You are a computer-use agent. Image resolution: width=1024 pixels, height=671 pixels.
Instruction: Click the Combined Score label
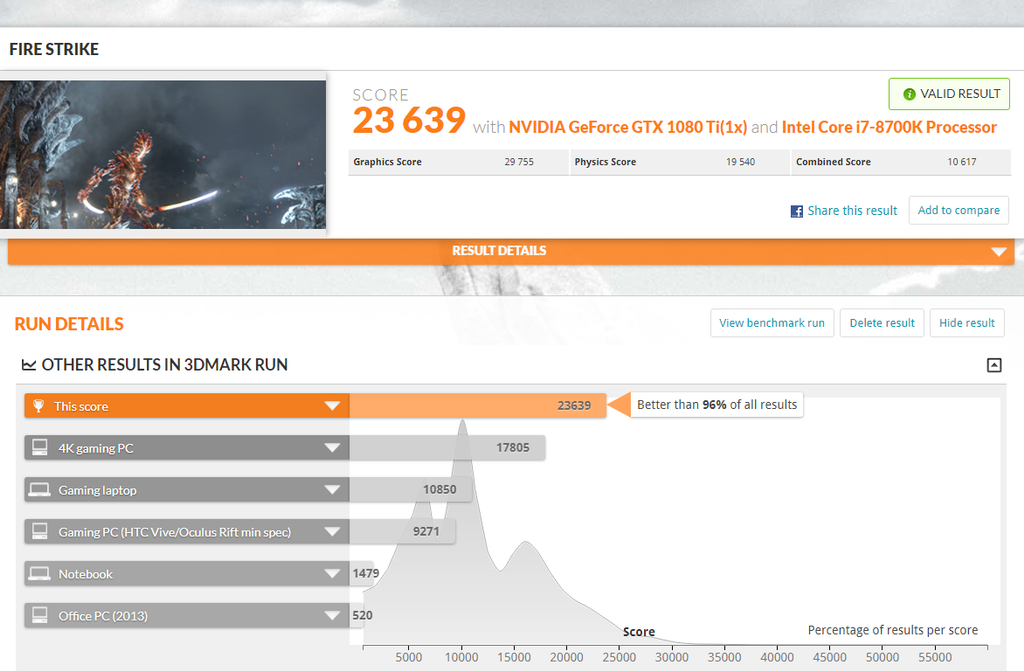click(833, 162)
